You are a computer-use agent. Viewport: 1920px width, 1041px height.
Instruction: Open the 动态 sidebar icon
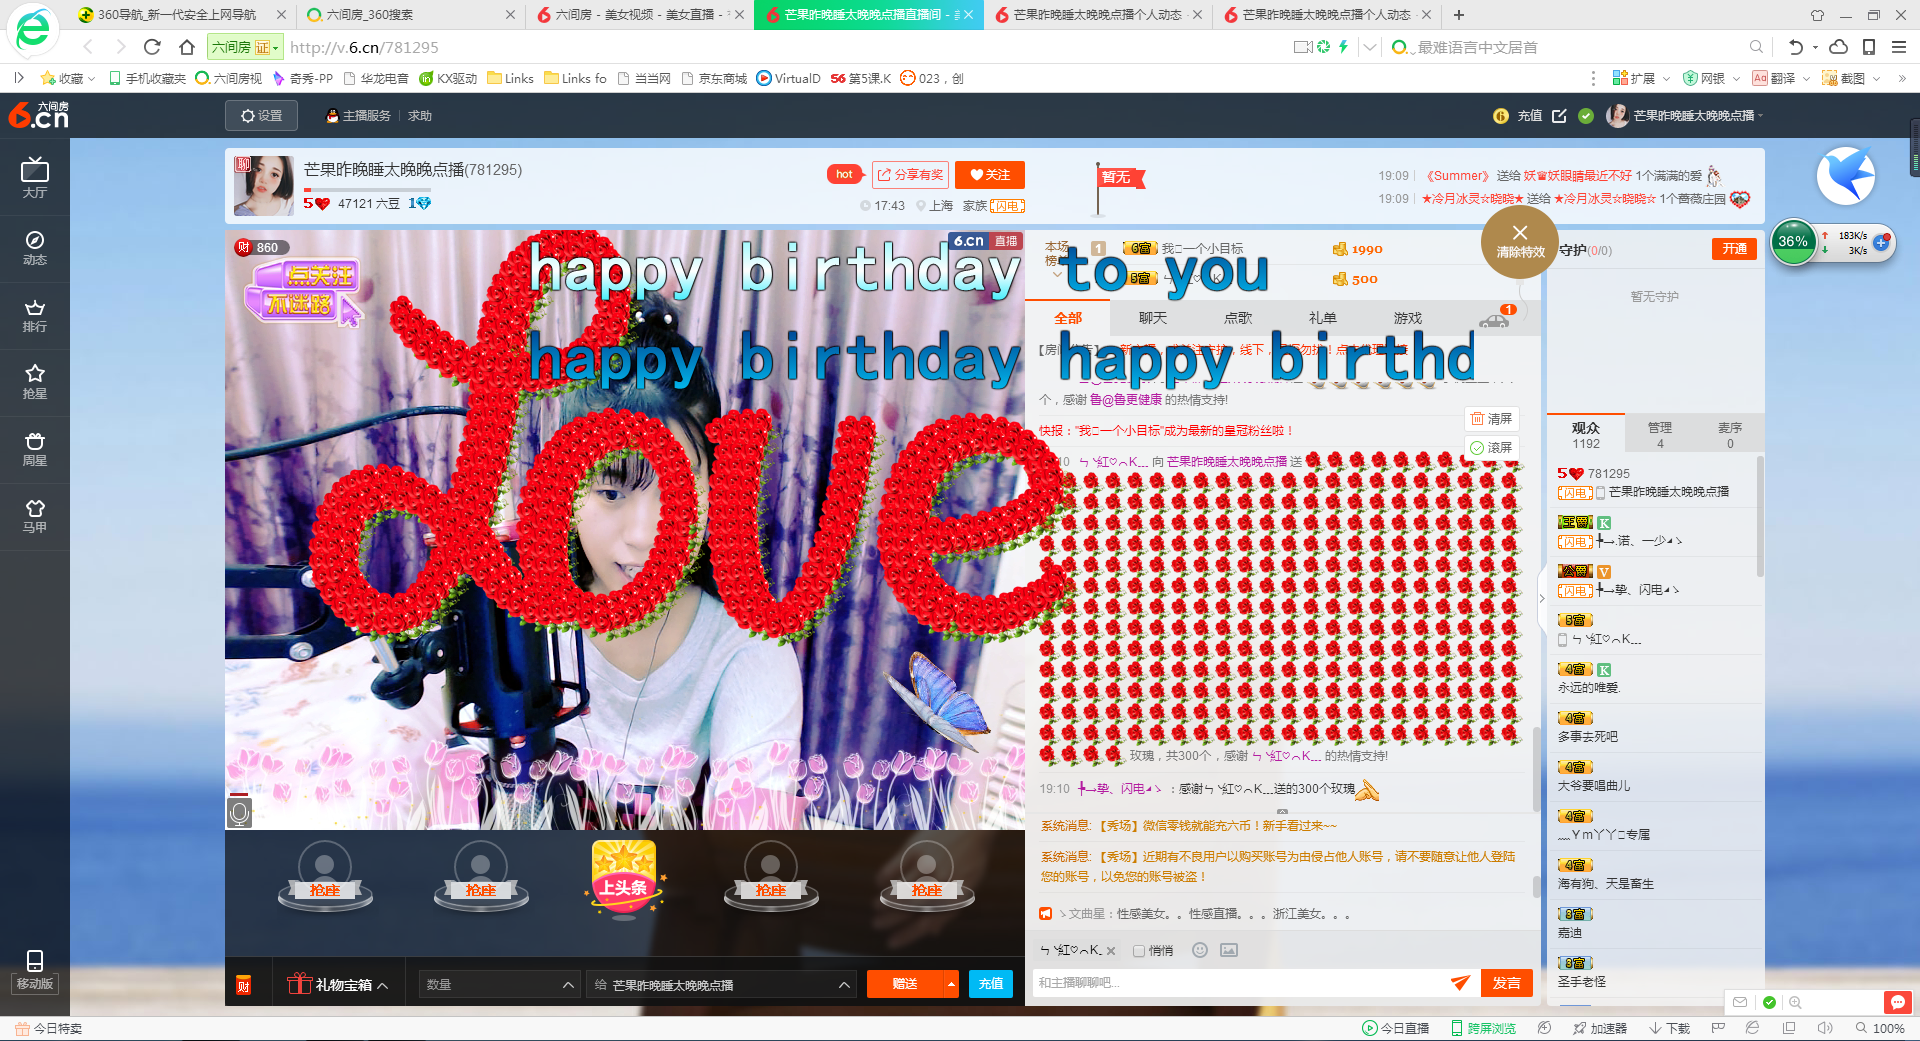(35, 247)
